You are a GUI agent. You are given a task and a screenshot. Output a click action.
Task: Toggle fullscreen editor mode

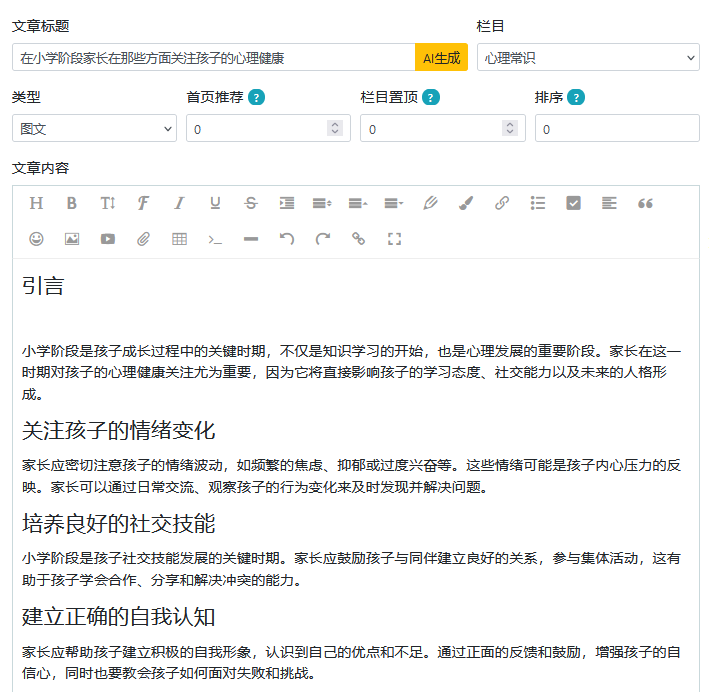pos(394,239)
